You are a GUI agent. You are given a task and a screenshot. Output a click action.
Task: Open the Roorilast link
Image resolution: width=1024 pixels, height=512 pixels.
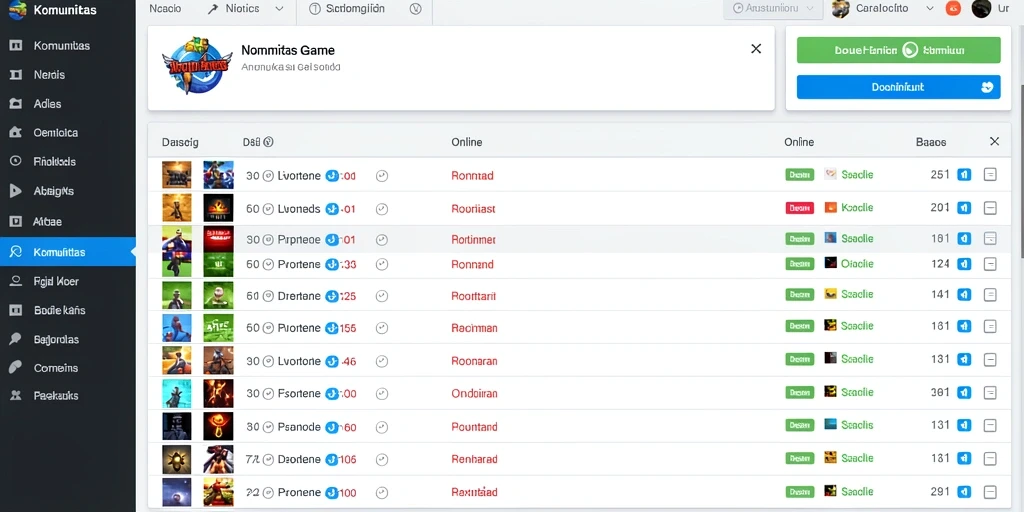473,208
